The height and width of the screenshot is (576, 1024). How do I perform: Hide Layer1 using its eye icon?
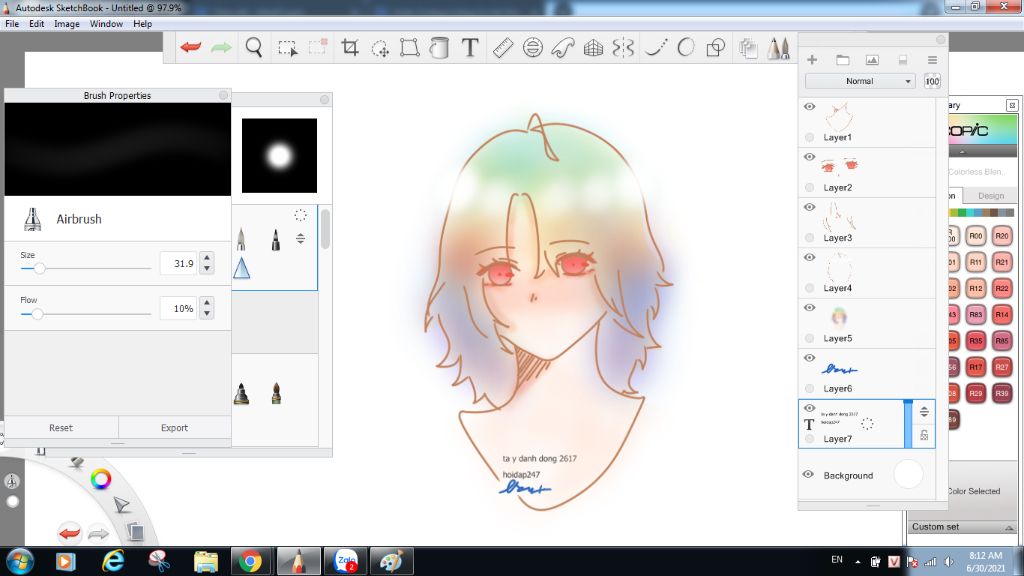809,106
